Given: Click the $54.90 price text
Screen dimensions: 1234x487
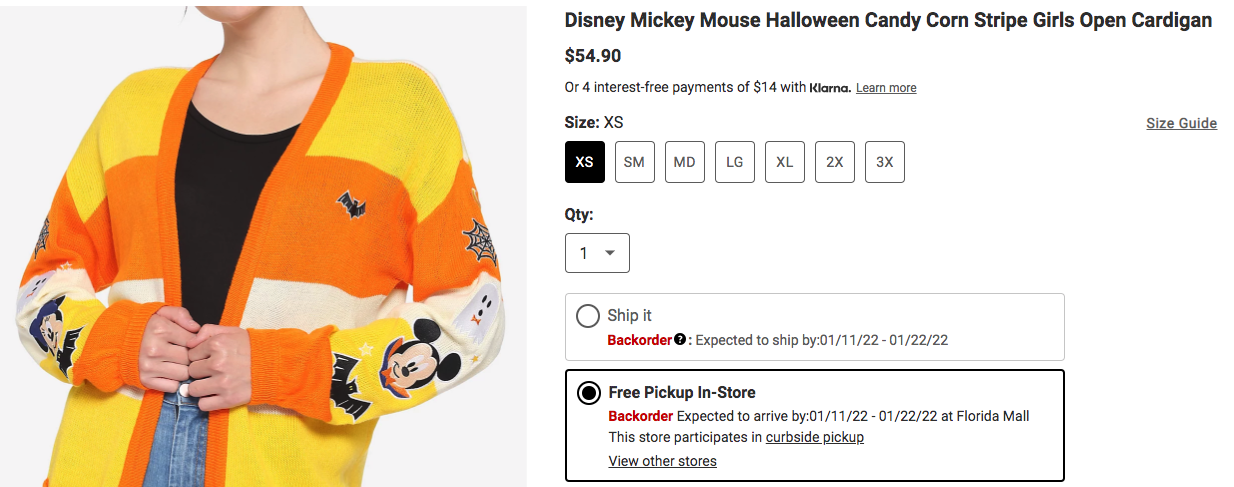Looking at the screenshot, I should (593, 56).
